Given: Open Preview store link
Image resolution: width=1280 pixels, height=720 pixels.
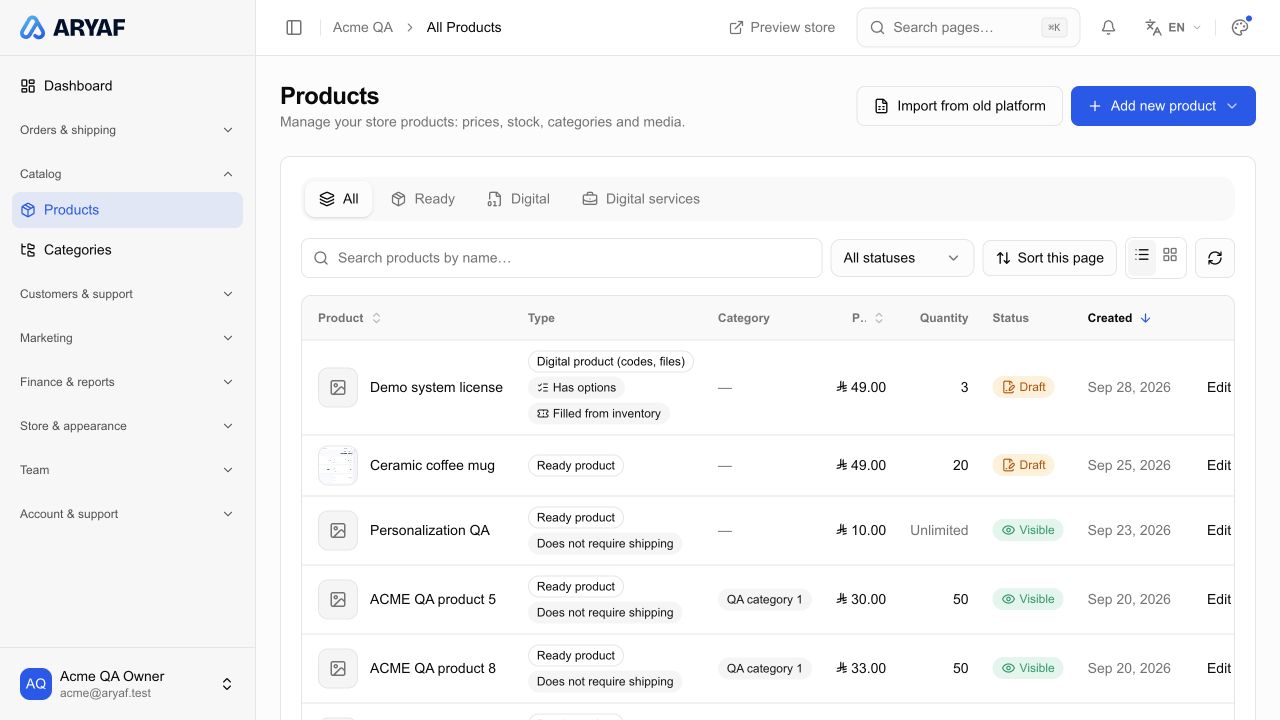Looking at the screenshot, I should click(x=782, y=28).
